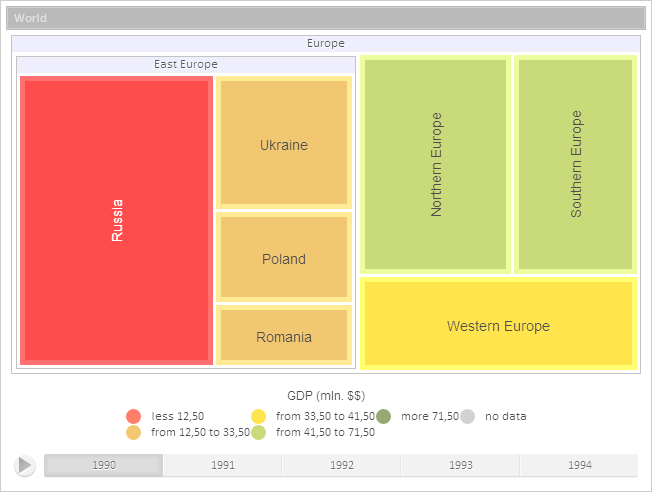652x492 pixels.
Task: Click the Ukraine treemap block
Action: point(283,145)
